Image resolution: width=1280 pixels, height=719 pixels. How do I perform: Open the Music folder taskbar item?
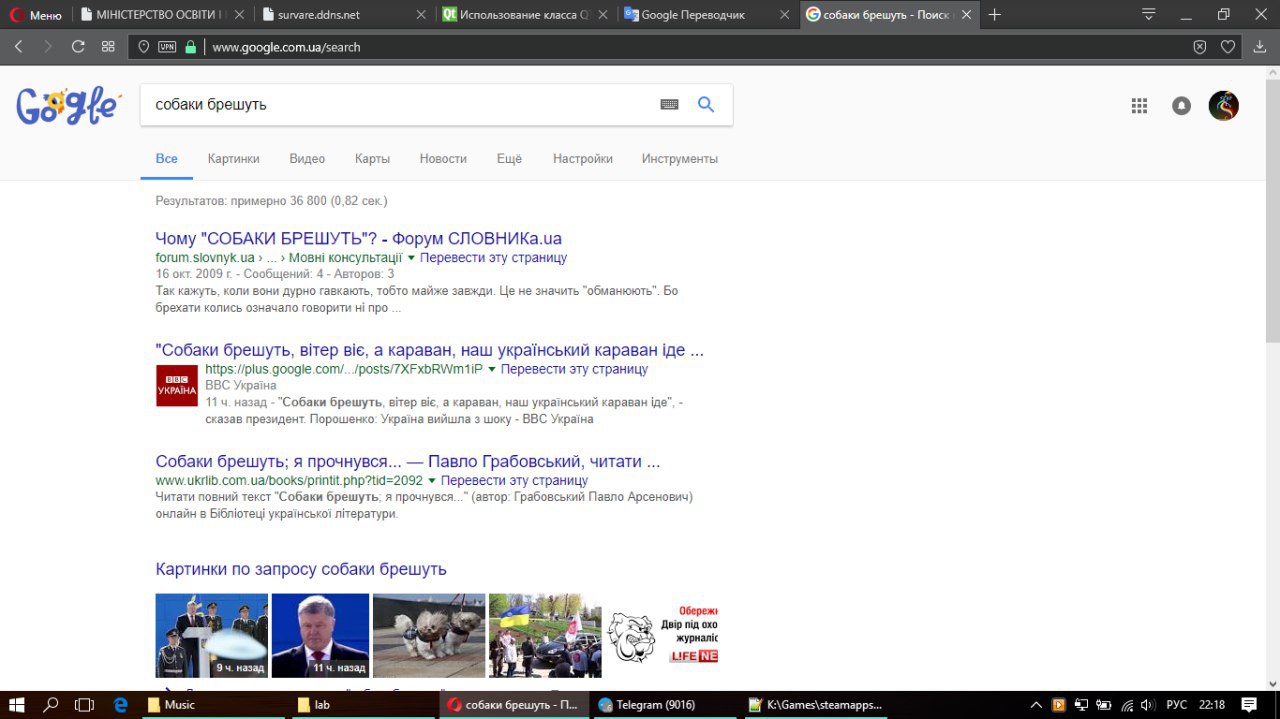coord(213,704)
